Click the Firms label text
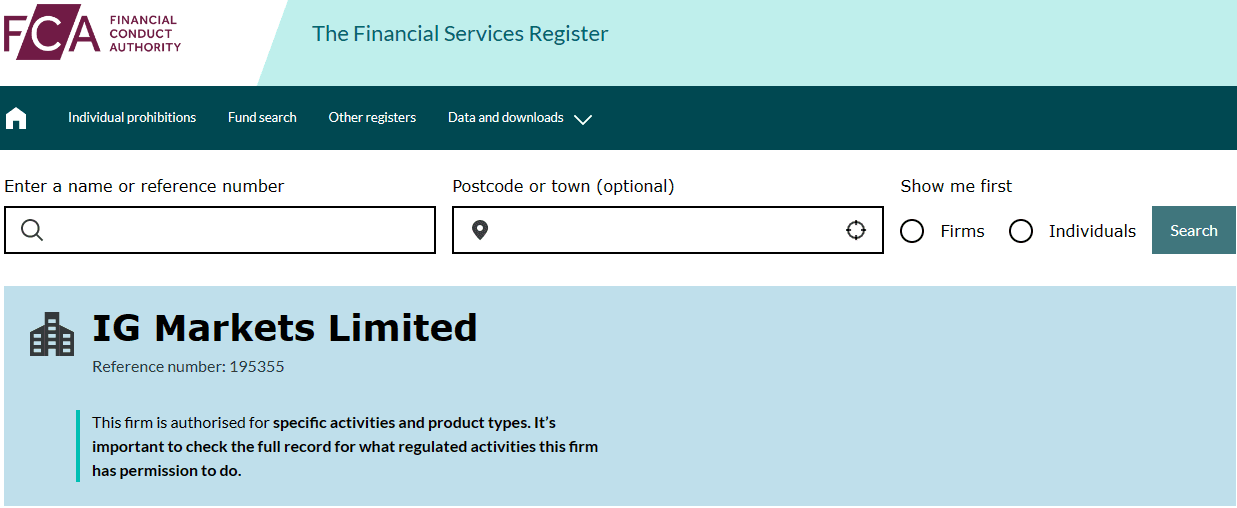Screen dimensions: 1237x508 tap(962, 231)
